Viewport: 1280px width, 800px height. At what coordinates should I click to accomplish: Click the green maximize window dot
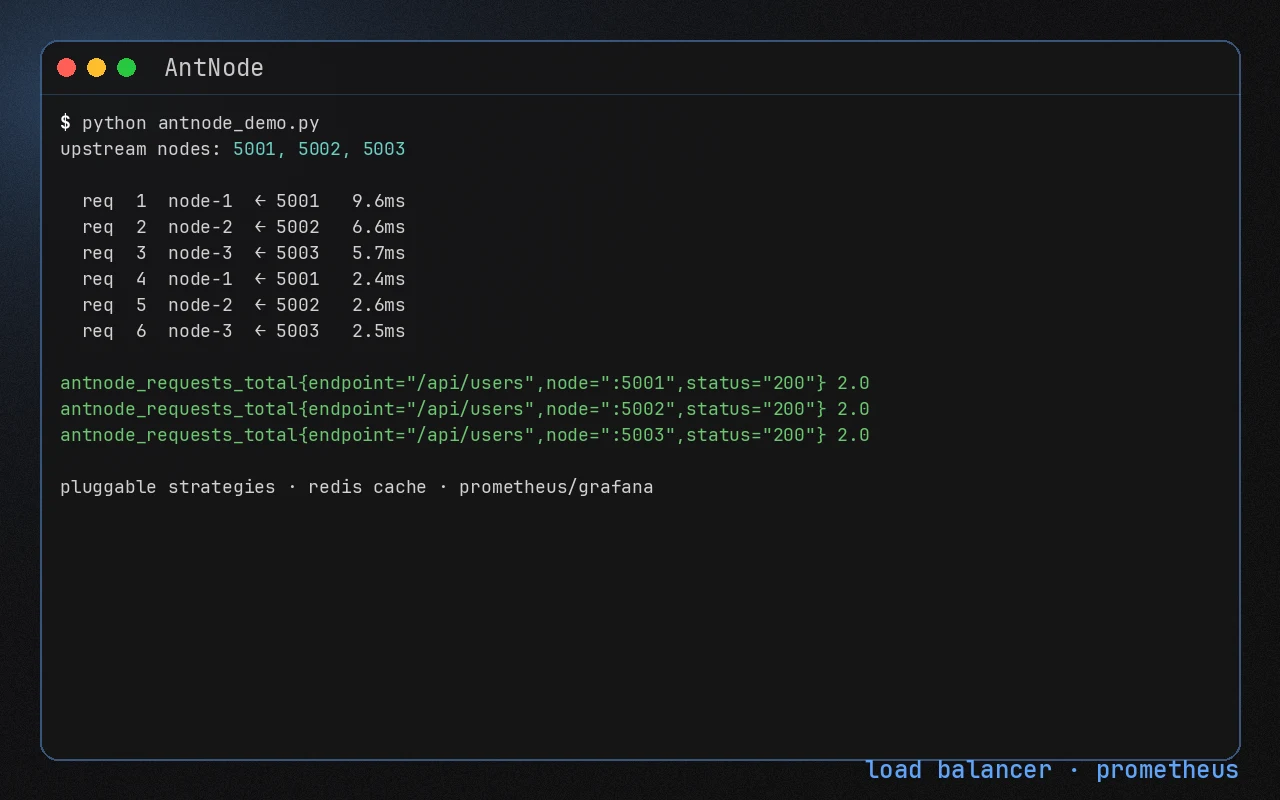point(127,68)
